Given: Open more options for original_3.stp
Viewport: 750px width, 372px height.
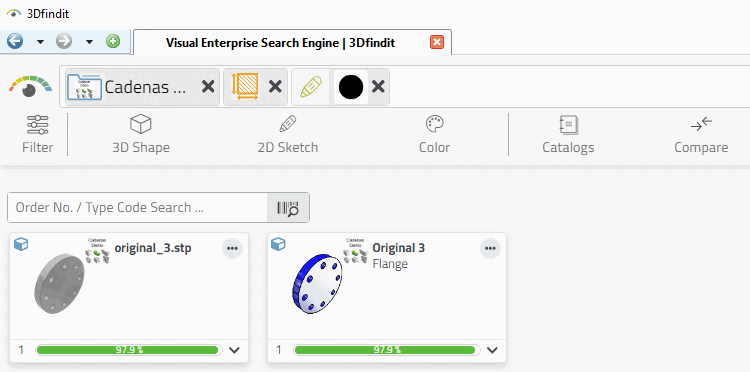Looking at the screenshot, I should coord(232,249).
